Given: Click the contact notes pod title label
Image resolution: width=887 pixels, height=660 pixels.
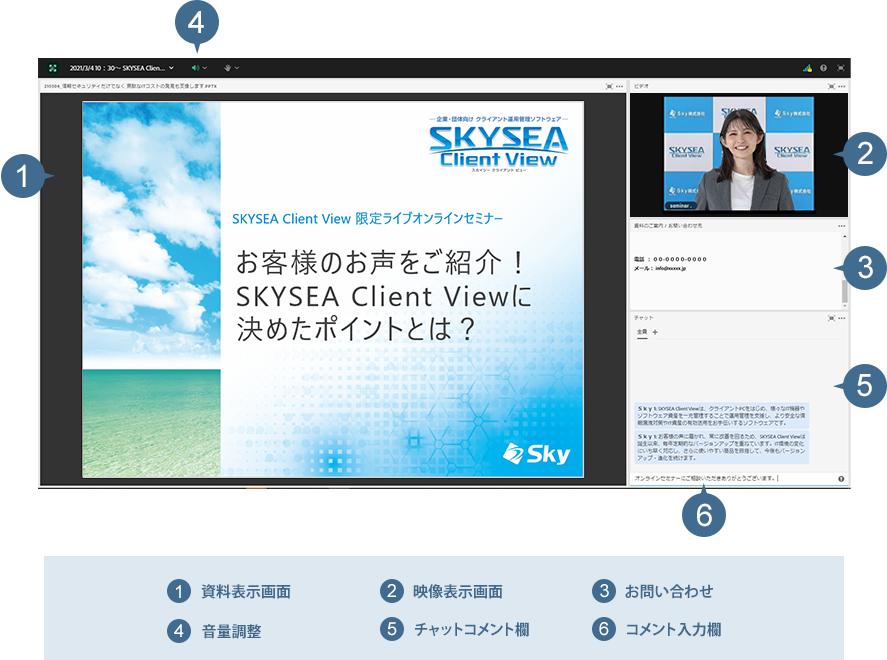Looking at the screenshot, I should [668, 226].
